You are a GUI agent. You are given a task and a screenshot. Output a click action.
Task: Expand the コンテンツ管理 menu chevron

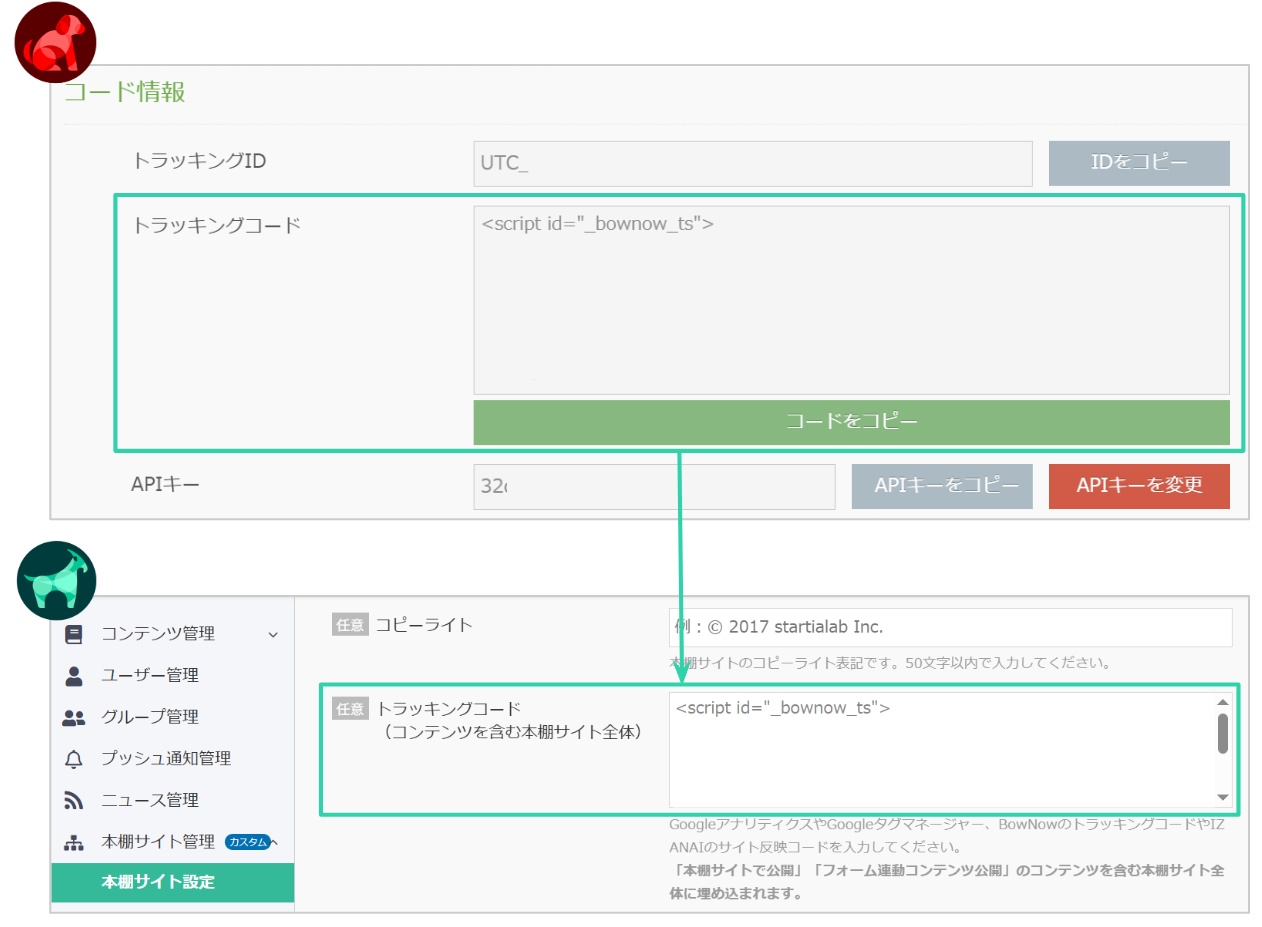[273, 634]
